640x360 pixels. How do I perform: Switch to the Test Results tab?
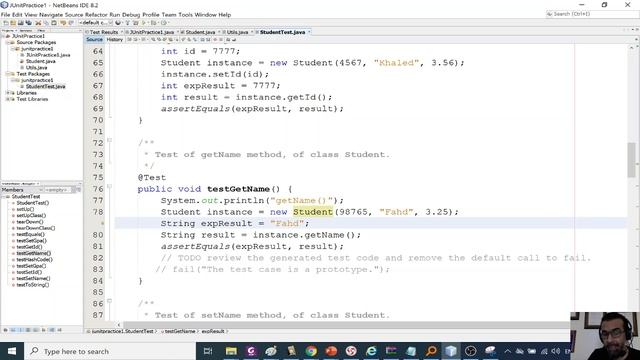(x=104, y=32)
